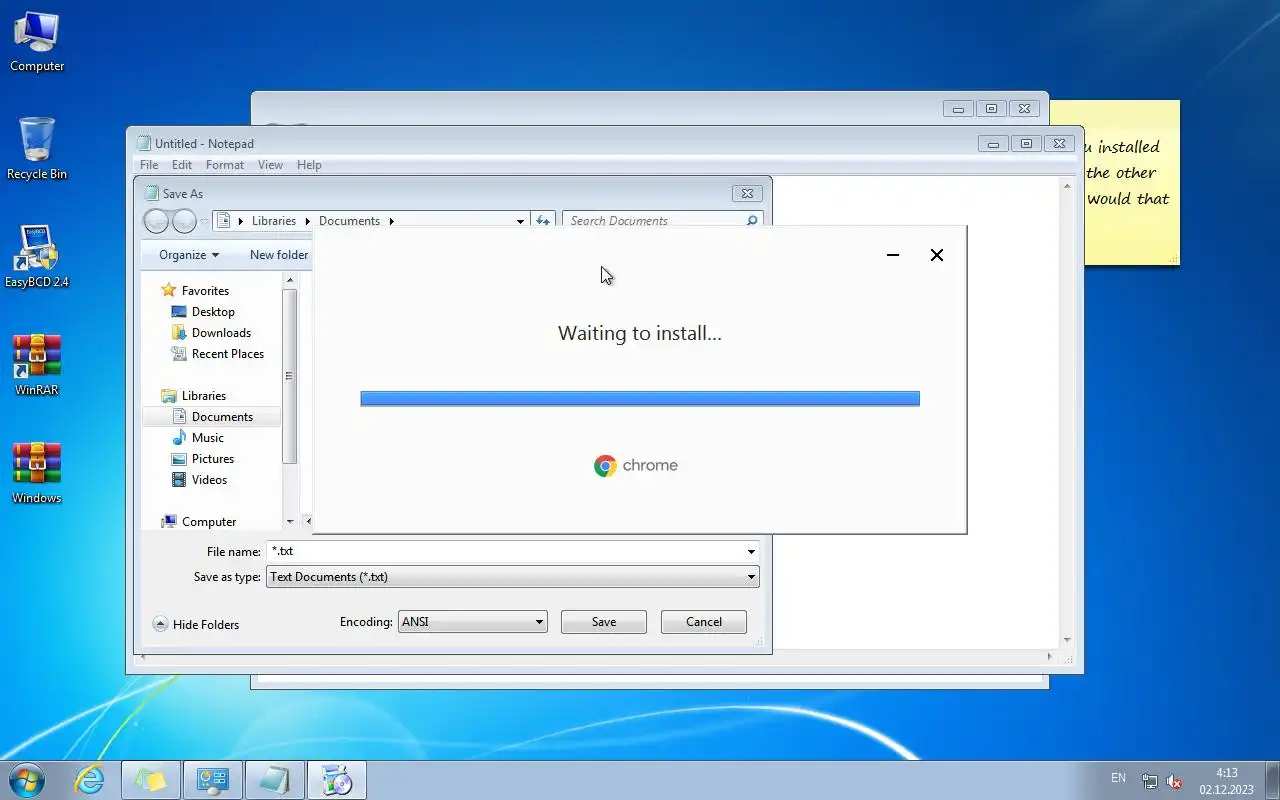The height and width of the screenshot is (800, 1280).
Task: Expand the arrow after Libraries in the path
Action: (308, 221)
